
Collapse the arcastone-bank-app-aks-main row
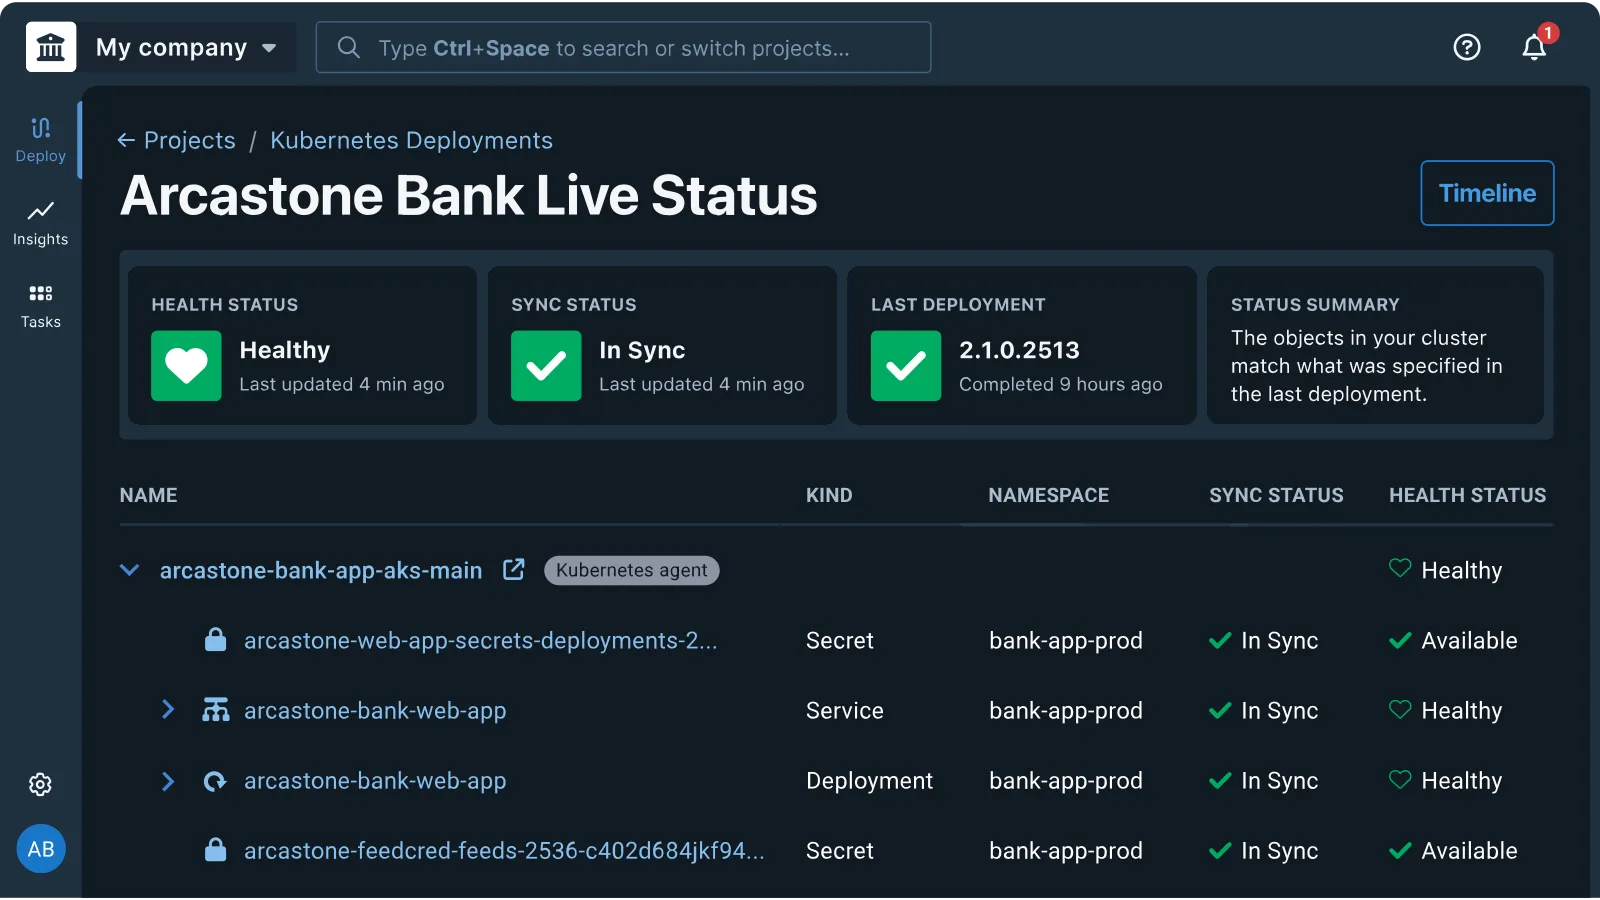pyautogui.click(x=130, y=570)
